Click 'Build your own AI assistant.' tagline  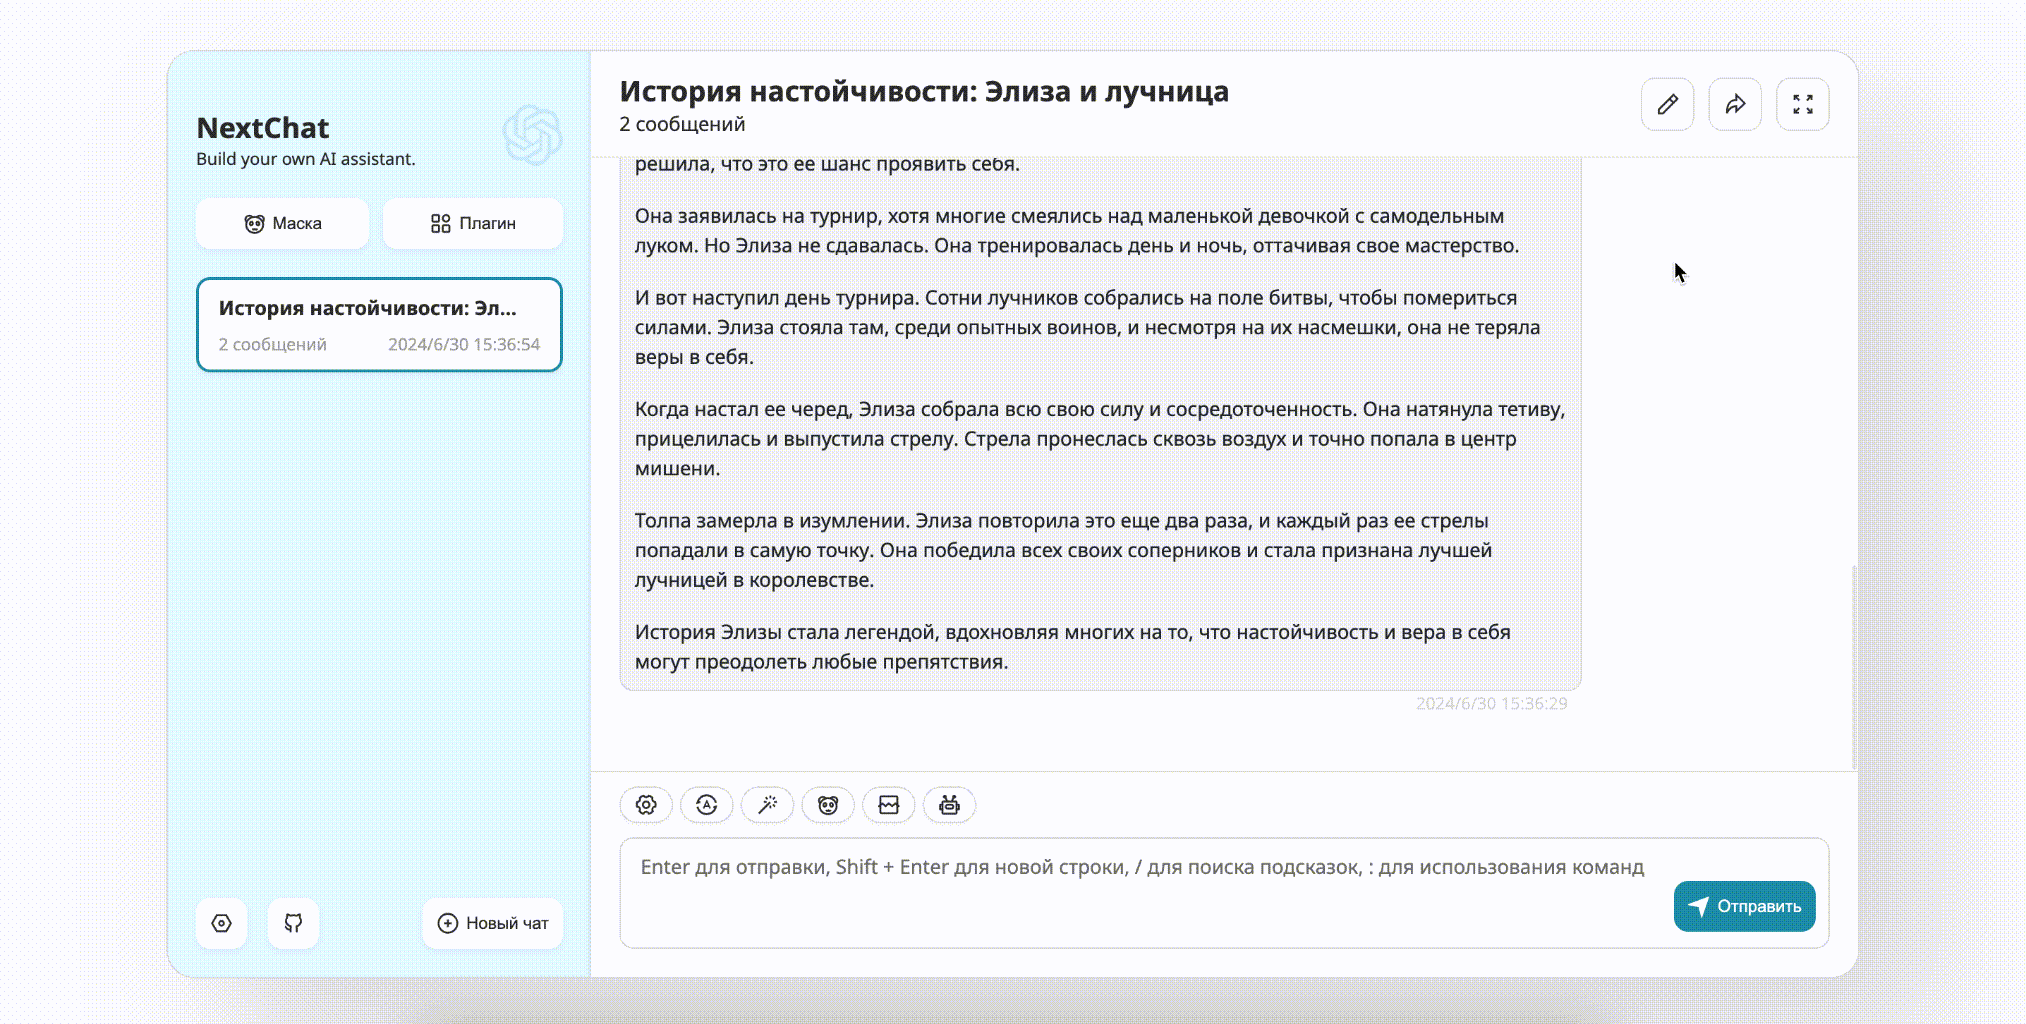pos(306,159)
